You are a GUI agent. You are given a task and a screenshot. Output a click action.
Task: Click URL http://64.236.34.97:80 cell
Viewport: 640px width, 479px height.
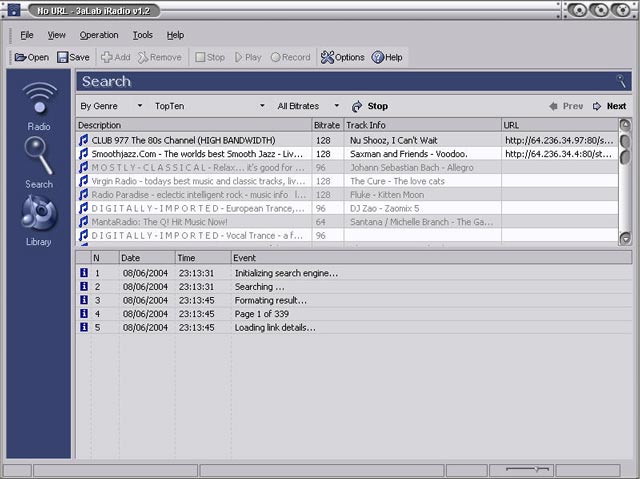[x=559, y=140]
